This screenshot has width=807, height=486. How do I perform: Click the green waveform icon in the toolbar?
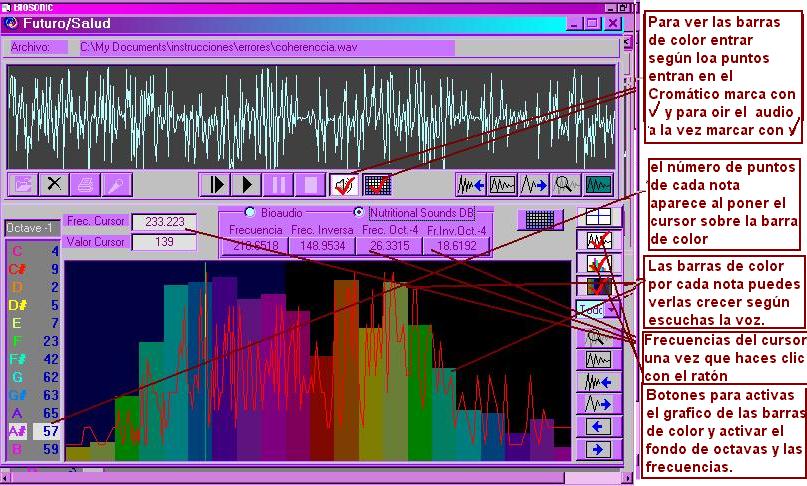[x=598, y=185]
